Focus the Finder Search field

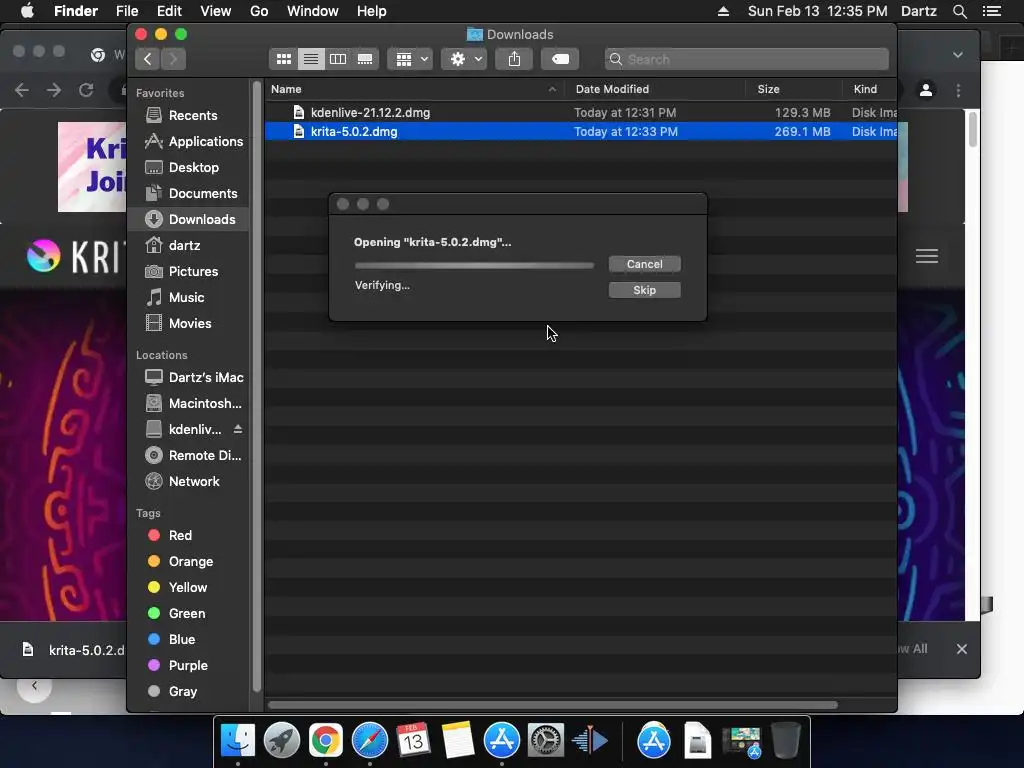746,59
